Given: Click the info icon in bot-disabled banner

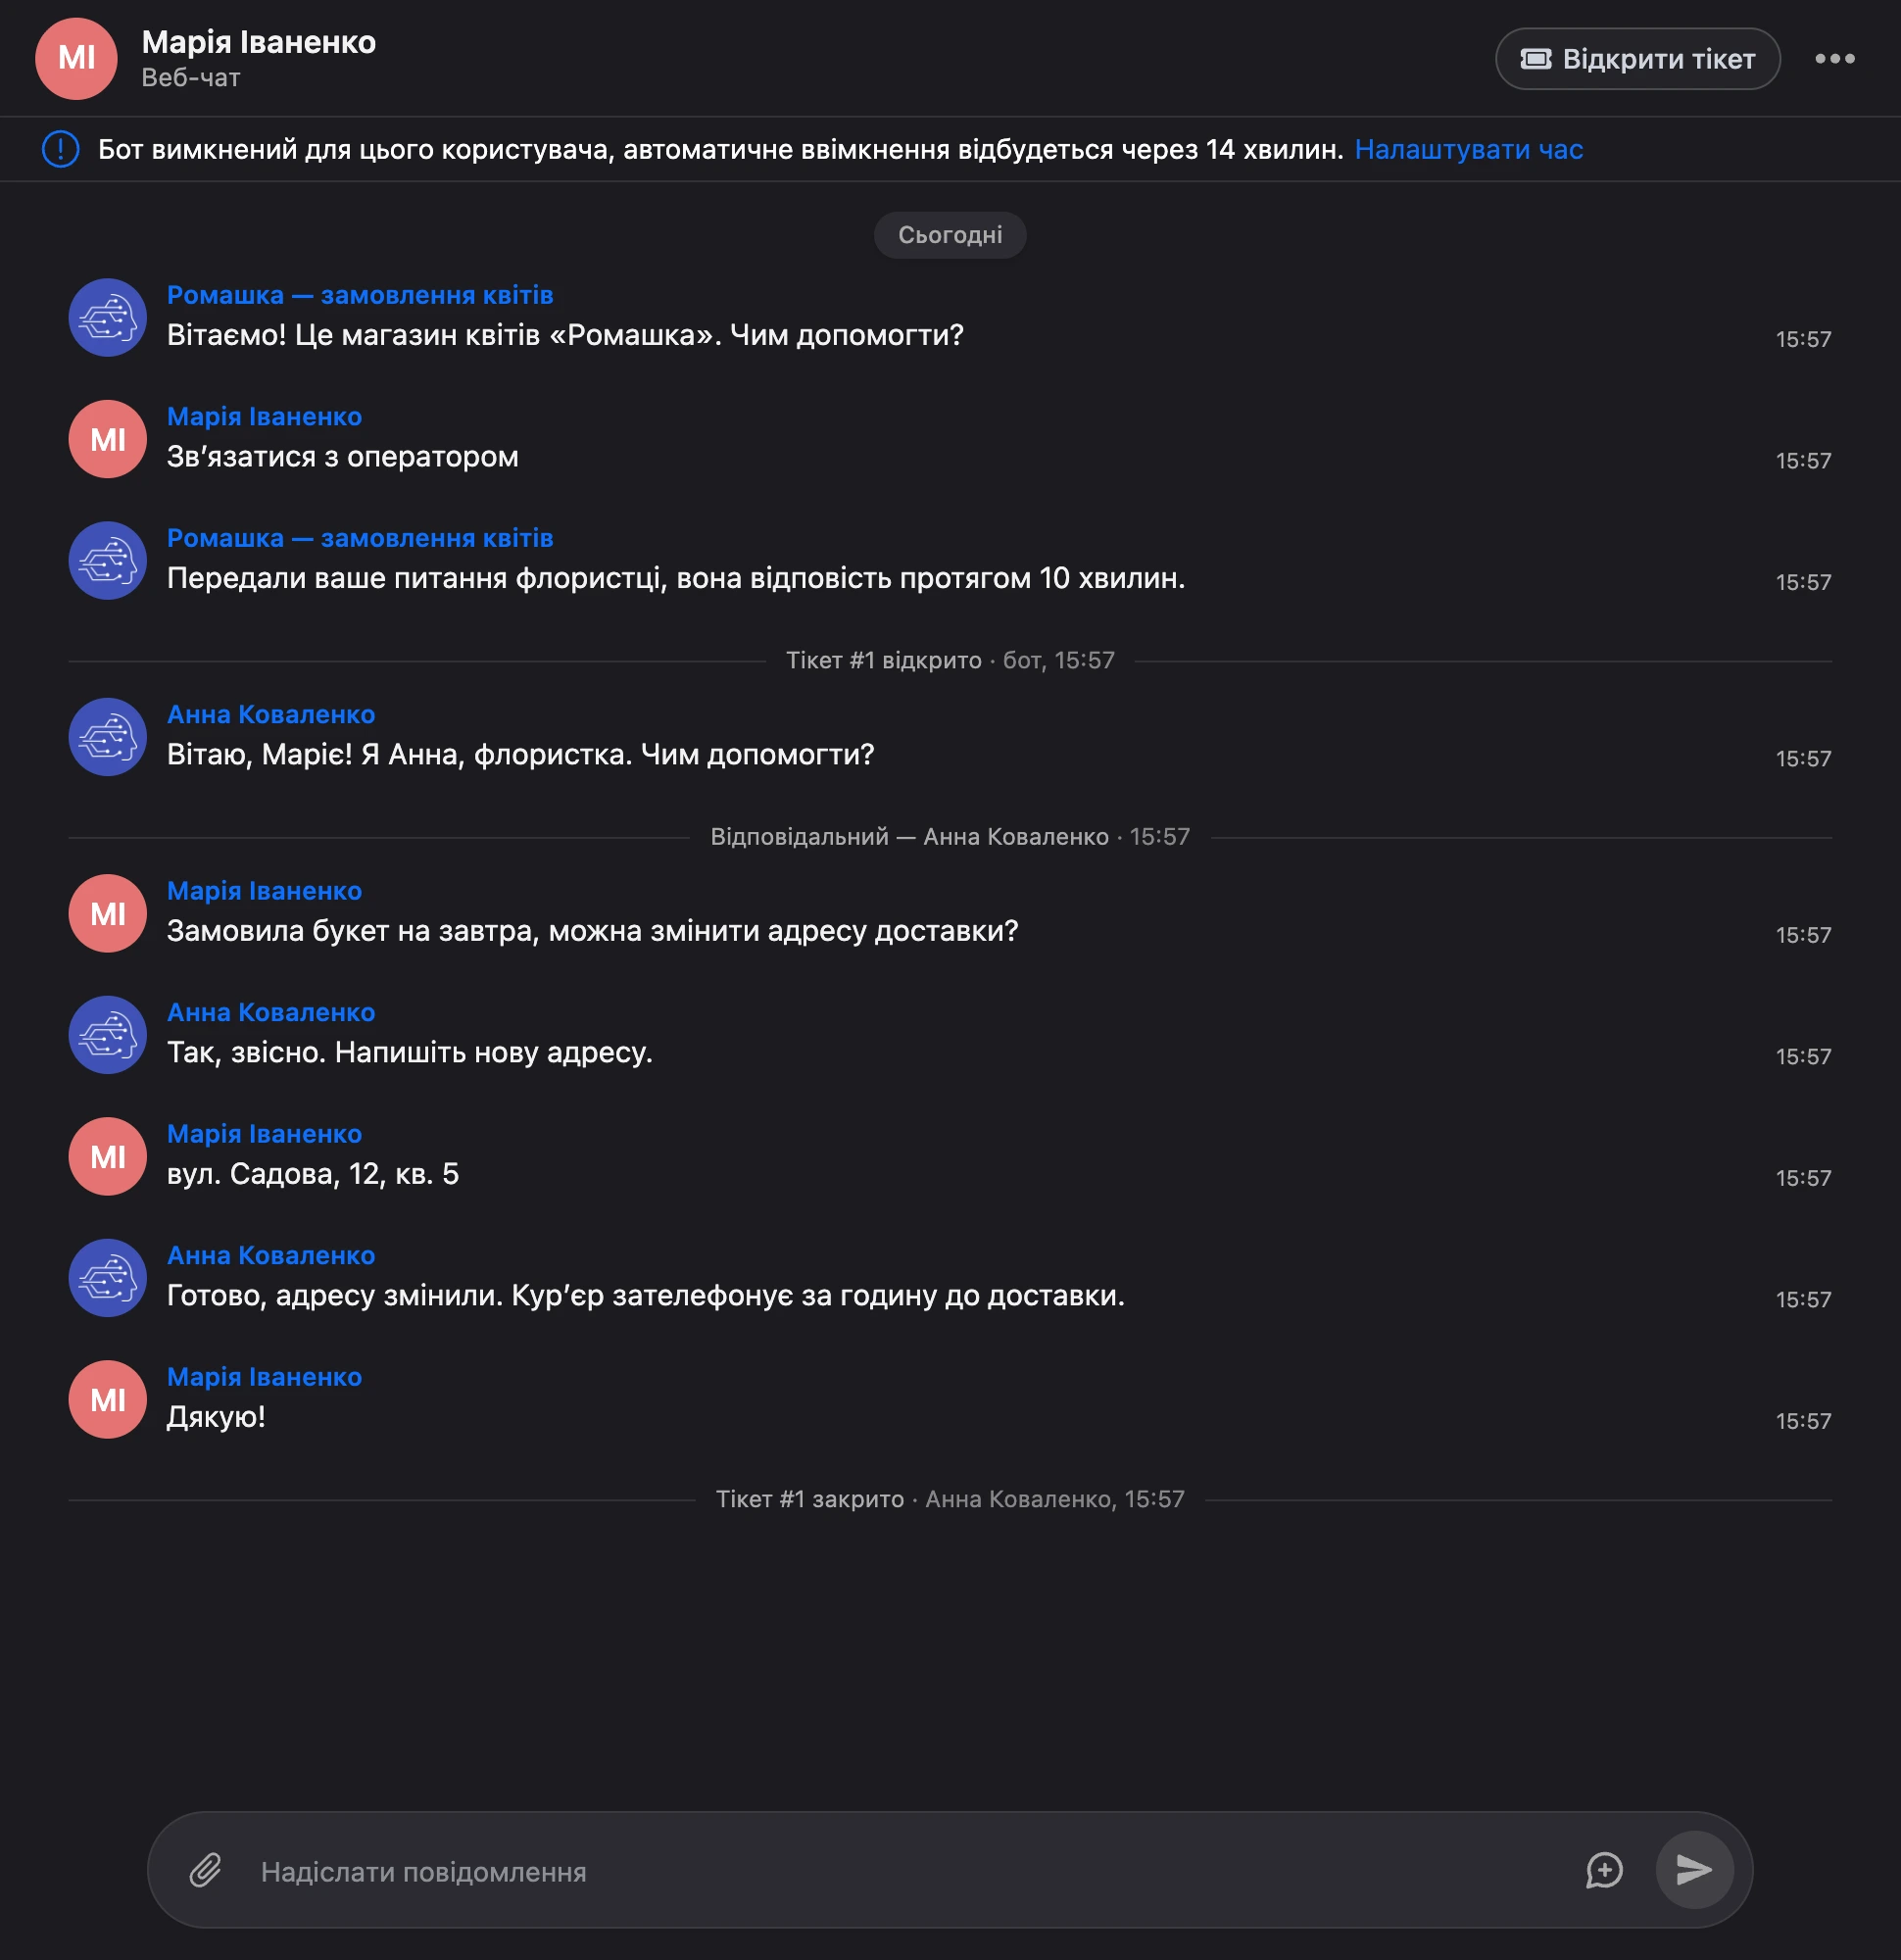Looking at the screenshot, I should click(61, 149).
